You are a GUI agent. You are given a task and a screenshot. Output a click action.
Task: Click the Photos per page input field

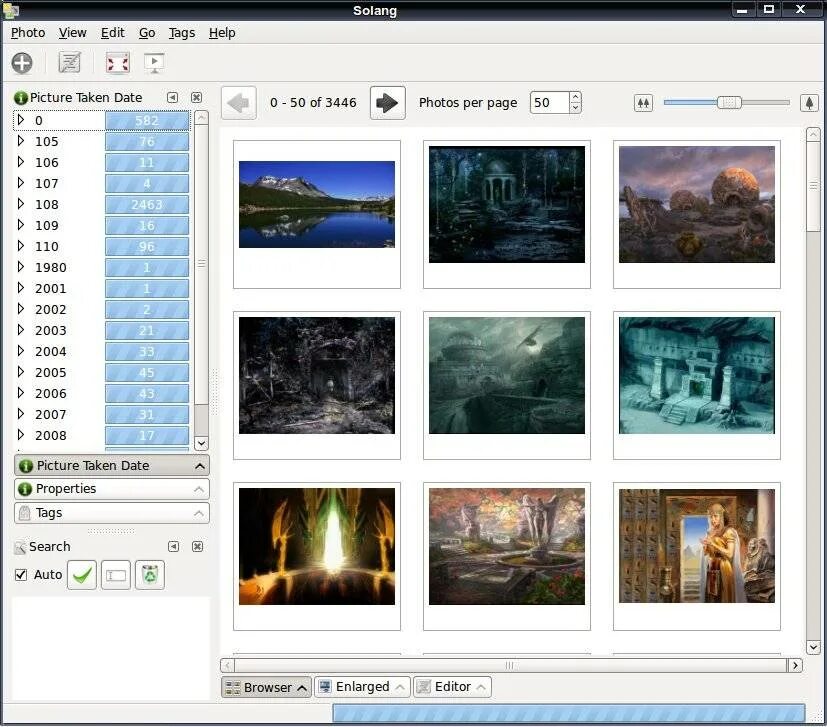(550, 102)
